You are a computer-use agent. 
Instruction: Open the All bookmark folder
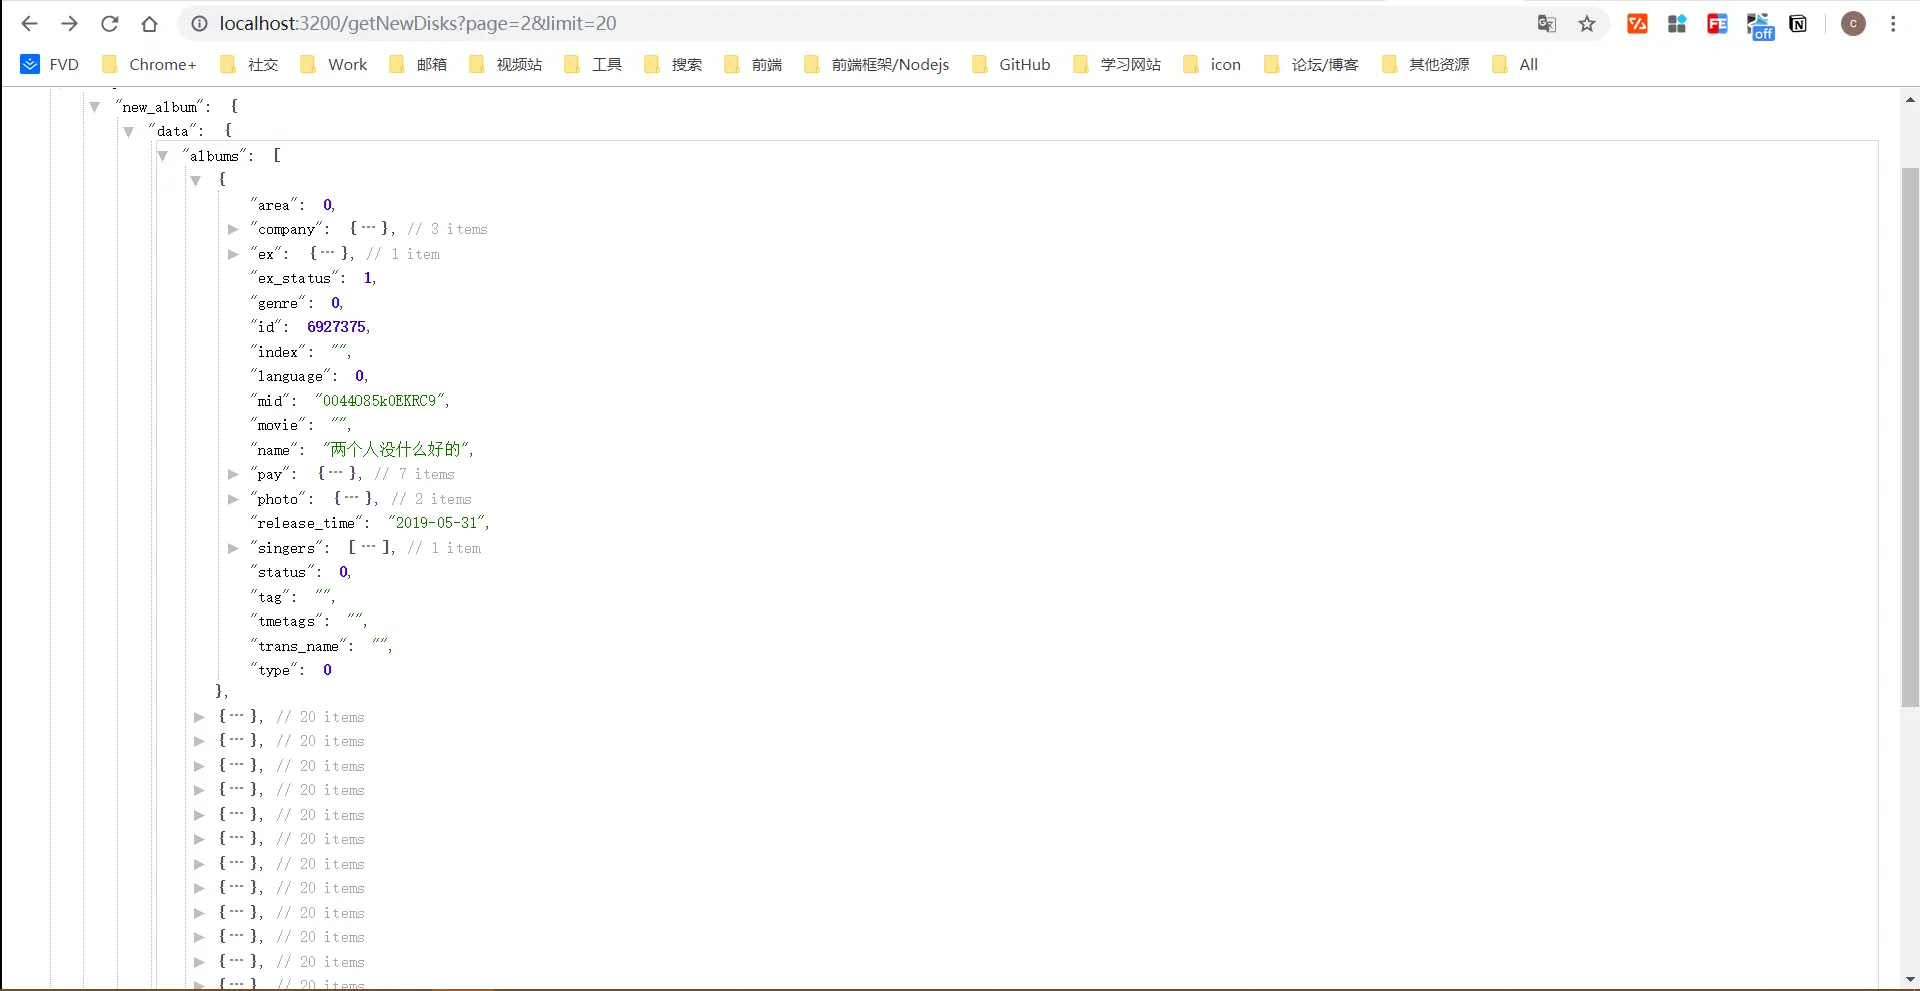pos(1514,64)
